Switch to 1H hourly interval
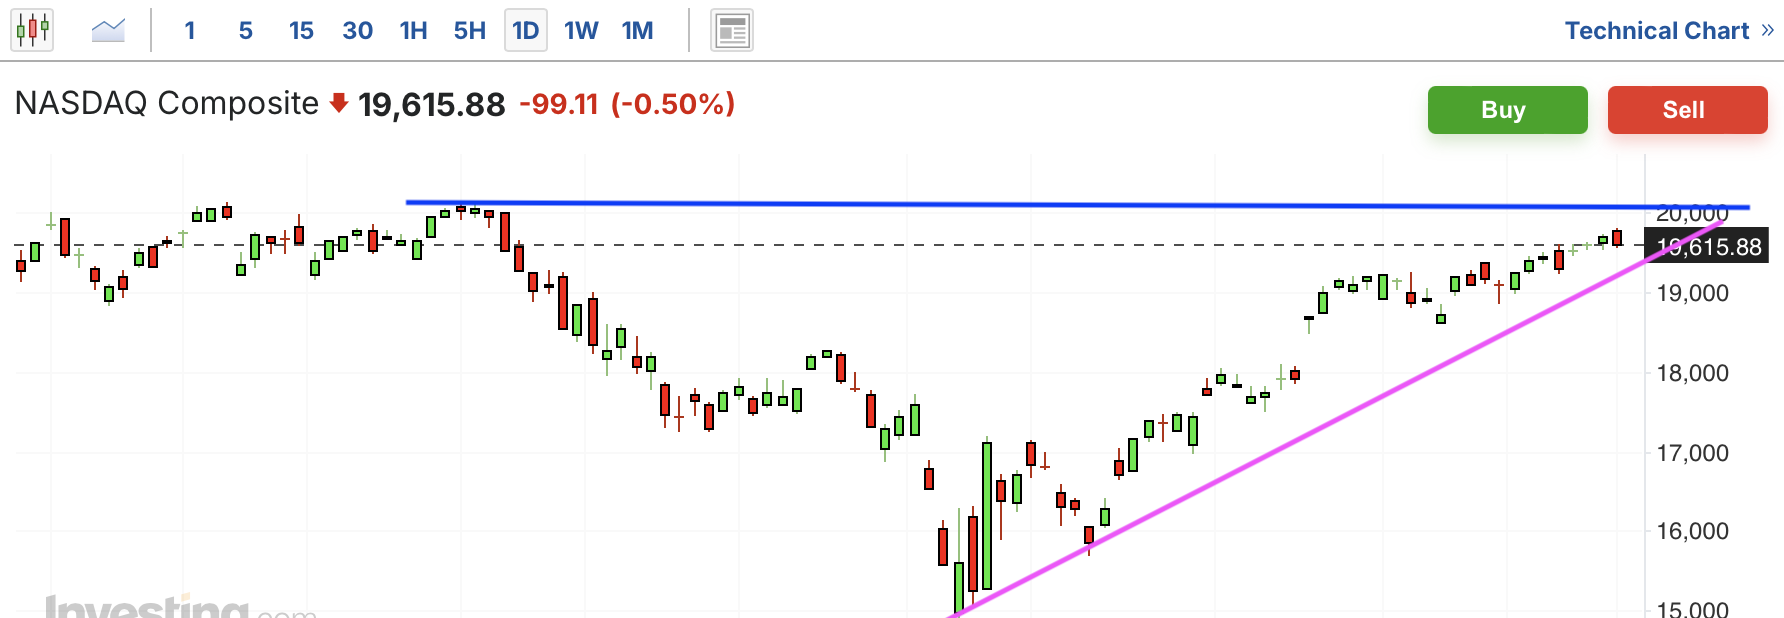The image size is (1784, 618). pos(413,30)
